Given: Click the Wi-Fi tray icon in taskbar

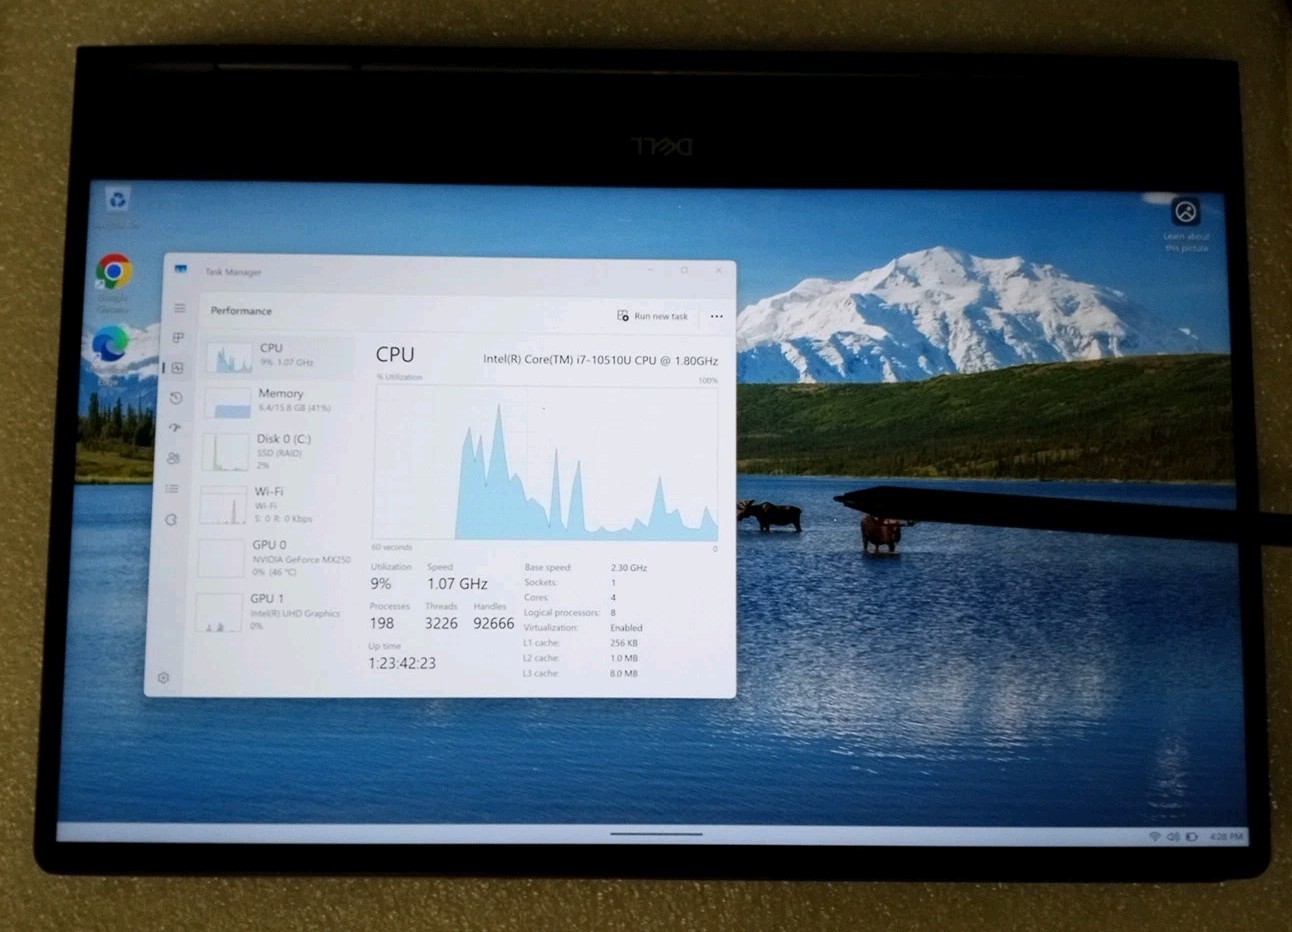Looking at the screenshot, I should tap(1154, 836).
